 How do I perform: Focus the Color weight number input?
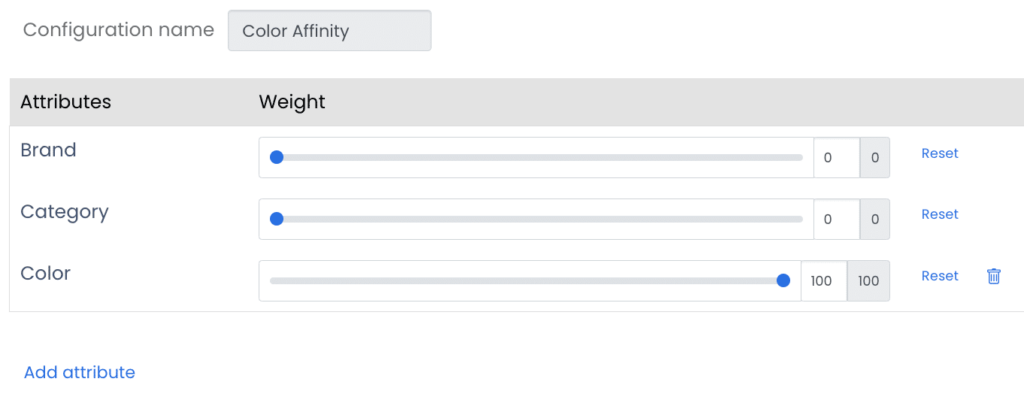coord(823,281)
